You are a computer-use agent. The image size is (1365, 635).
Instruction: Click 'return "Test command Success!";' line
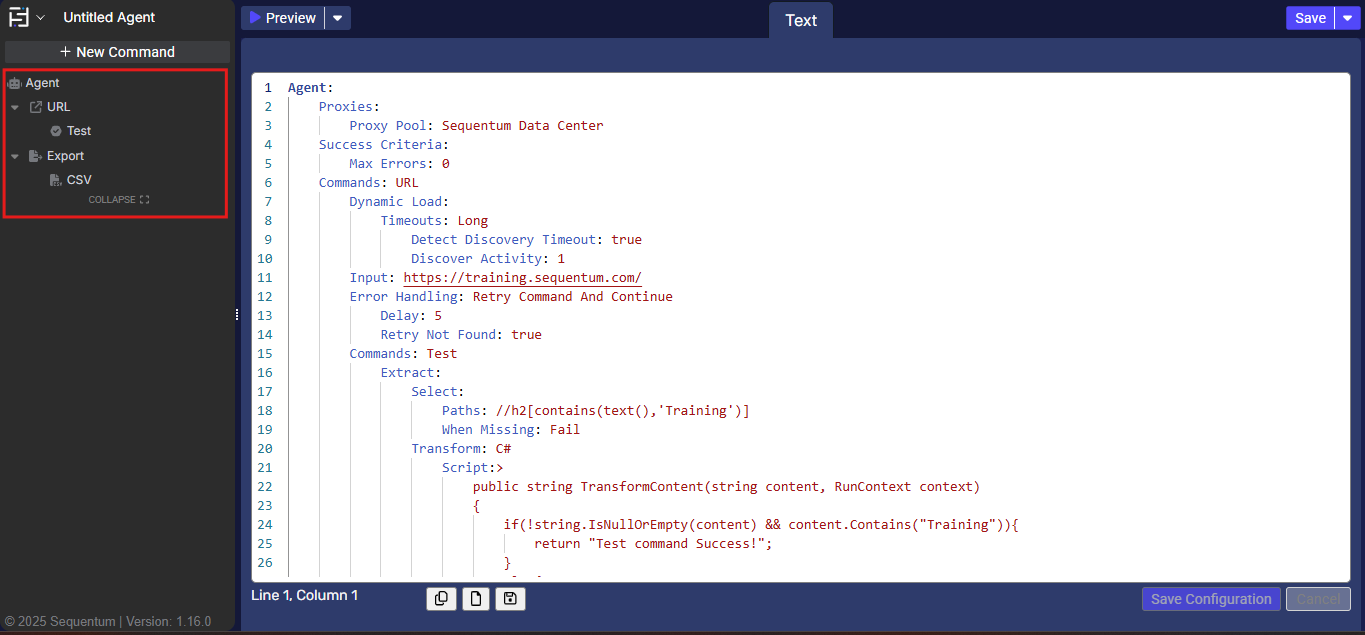pos(653,544)
